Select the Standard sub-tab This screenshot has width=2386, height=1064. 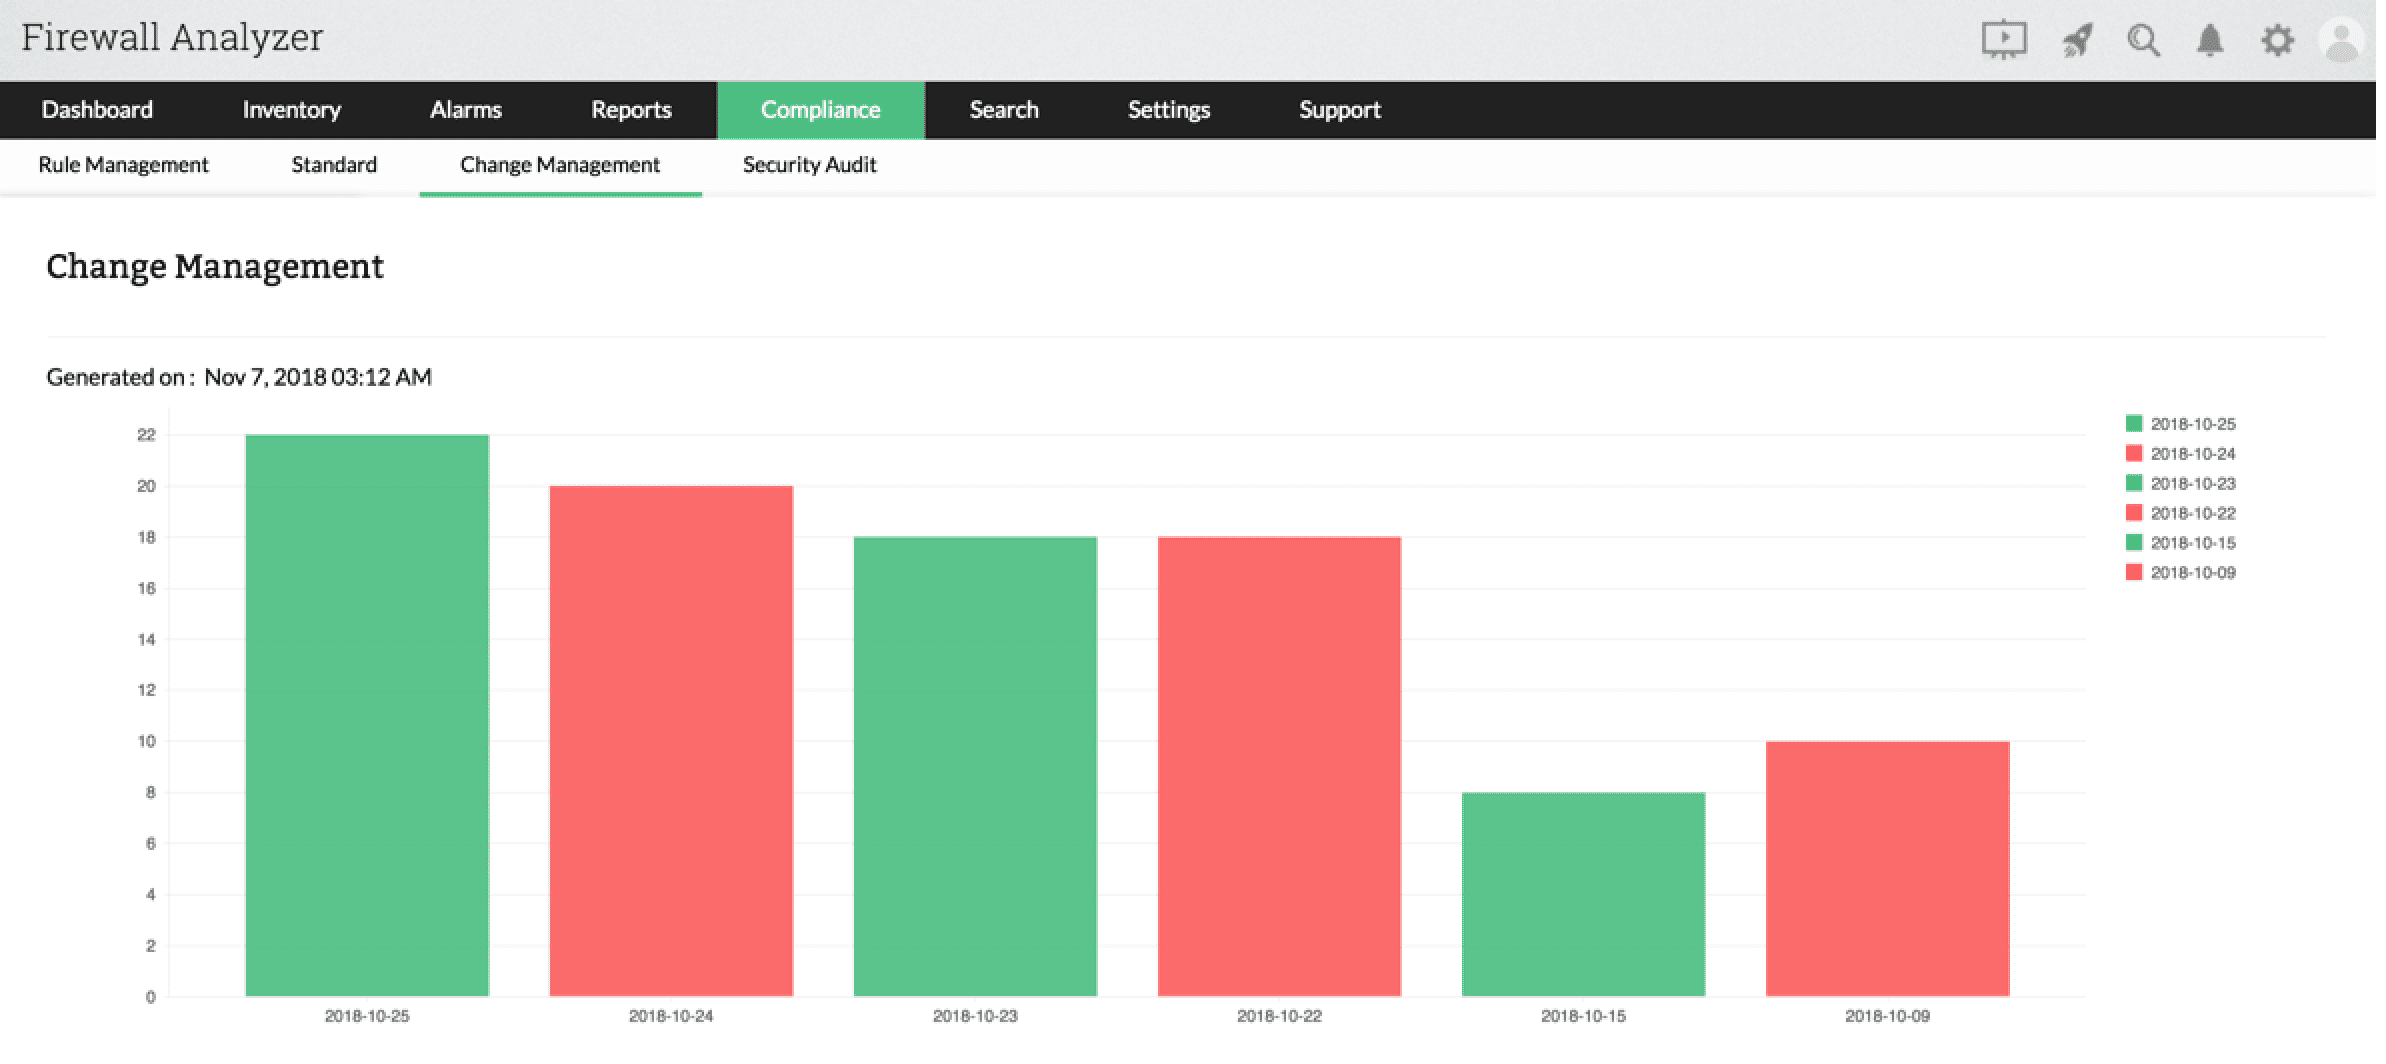click(x=334, y=165)
